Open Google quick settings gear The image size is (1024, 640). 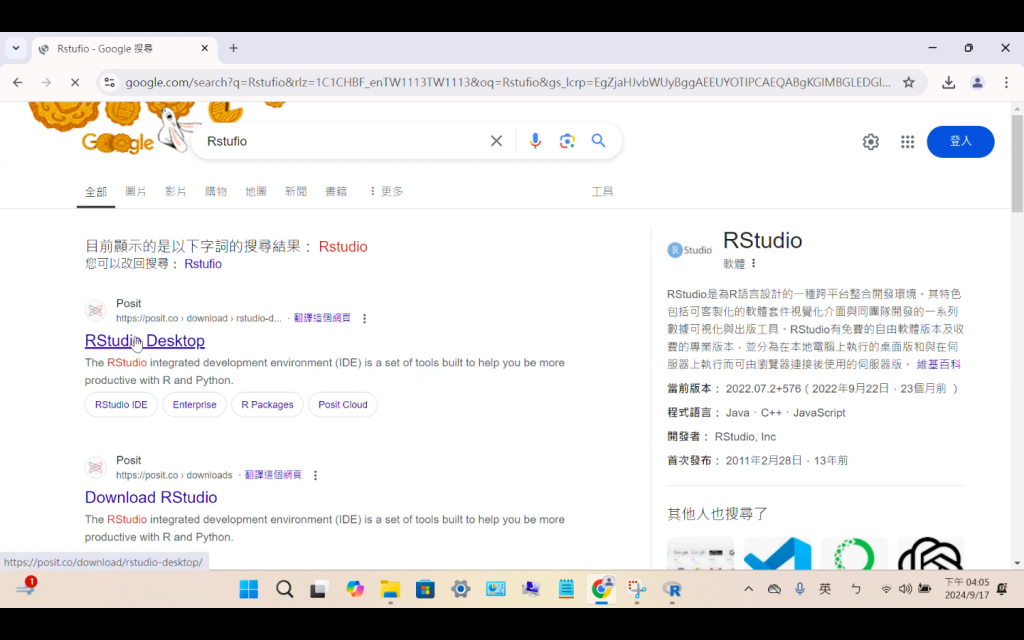(871, 142)
